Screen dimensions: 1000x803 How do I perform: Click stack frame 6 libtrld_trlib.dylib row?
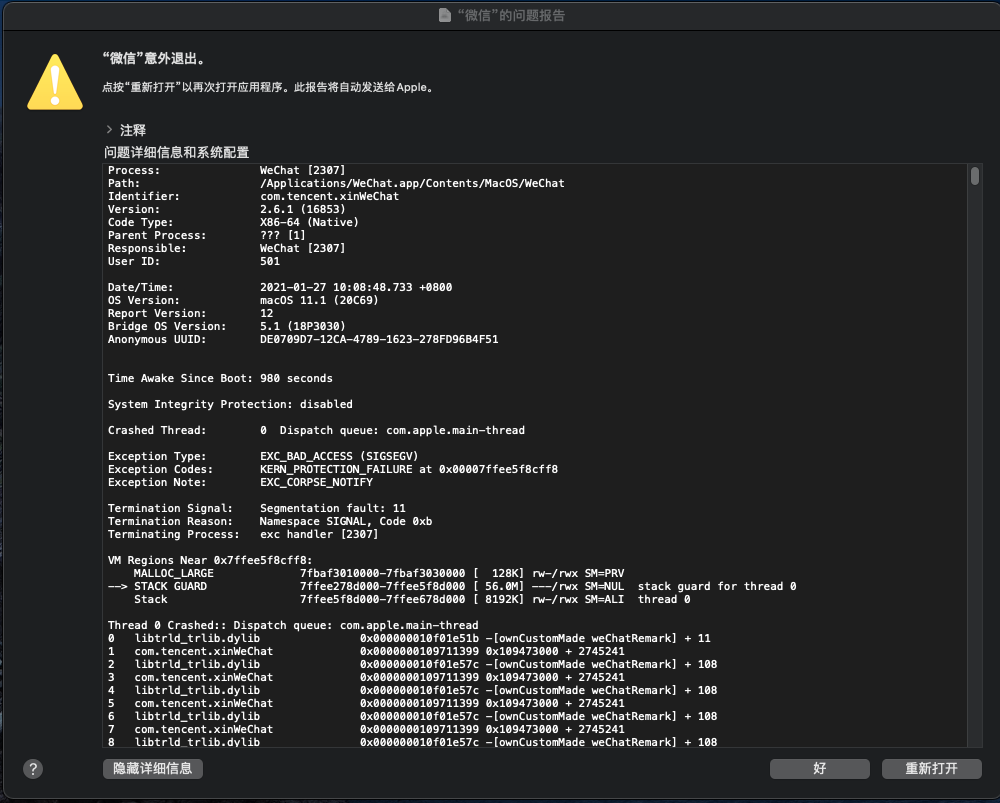pos(413,717)
